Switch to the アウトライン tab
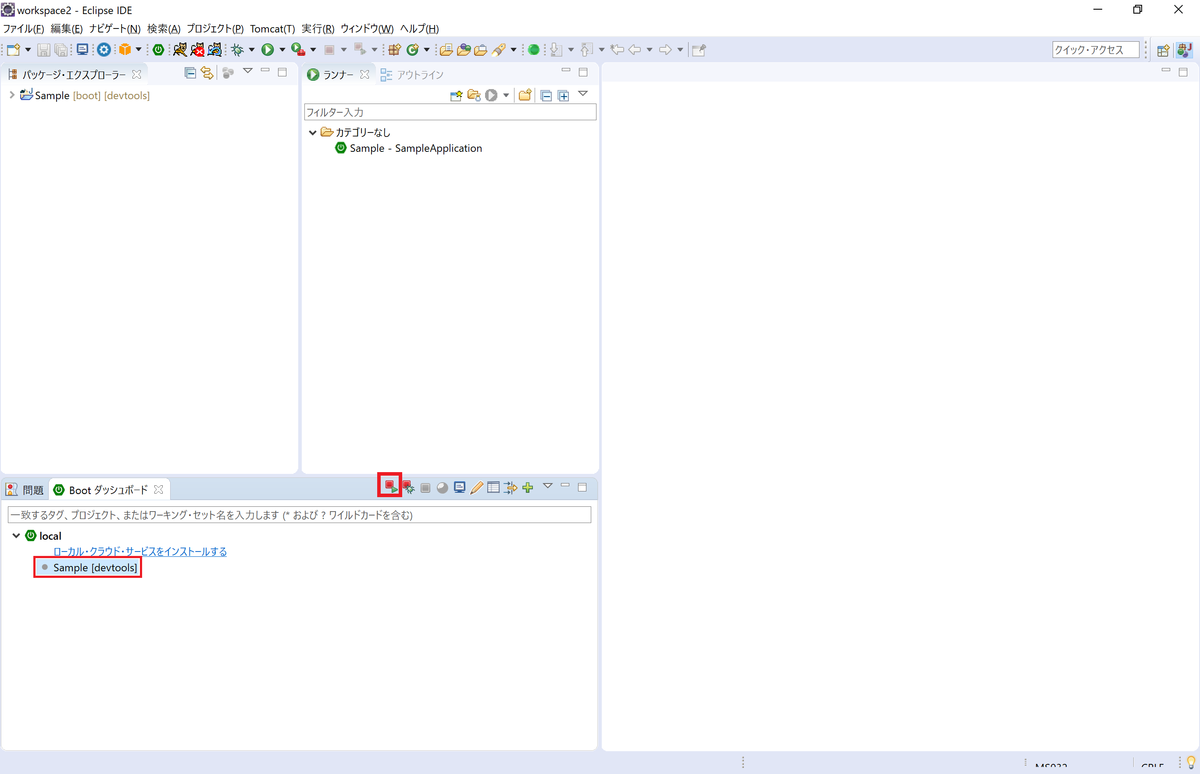 (411, 75)
